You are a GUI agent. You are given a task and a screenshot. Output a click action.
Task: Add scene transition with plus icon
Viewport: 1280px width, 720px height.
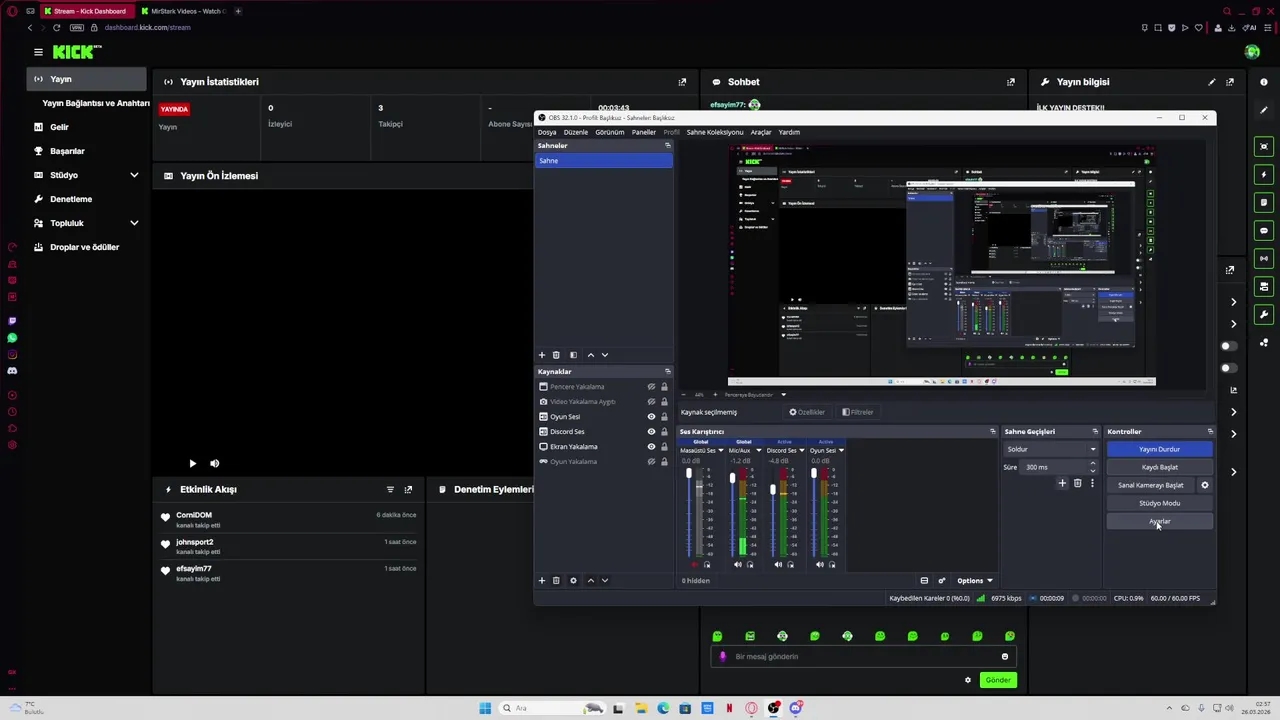pyautogui.click(x=1062, y=483)
